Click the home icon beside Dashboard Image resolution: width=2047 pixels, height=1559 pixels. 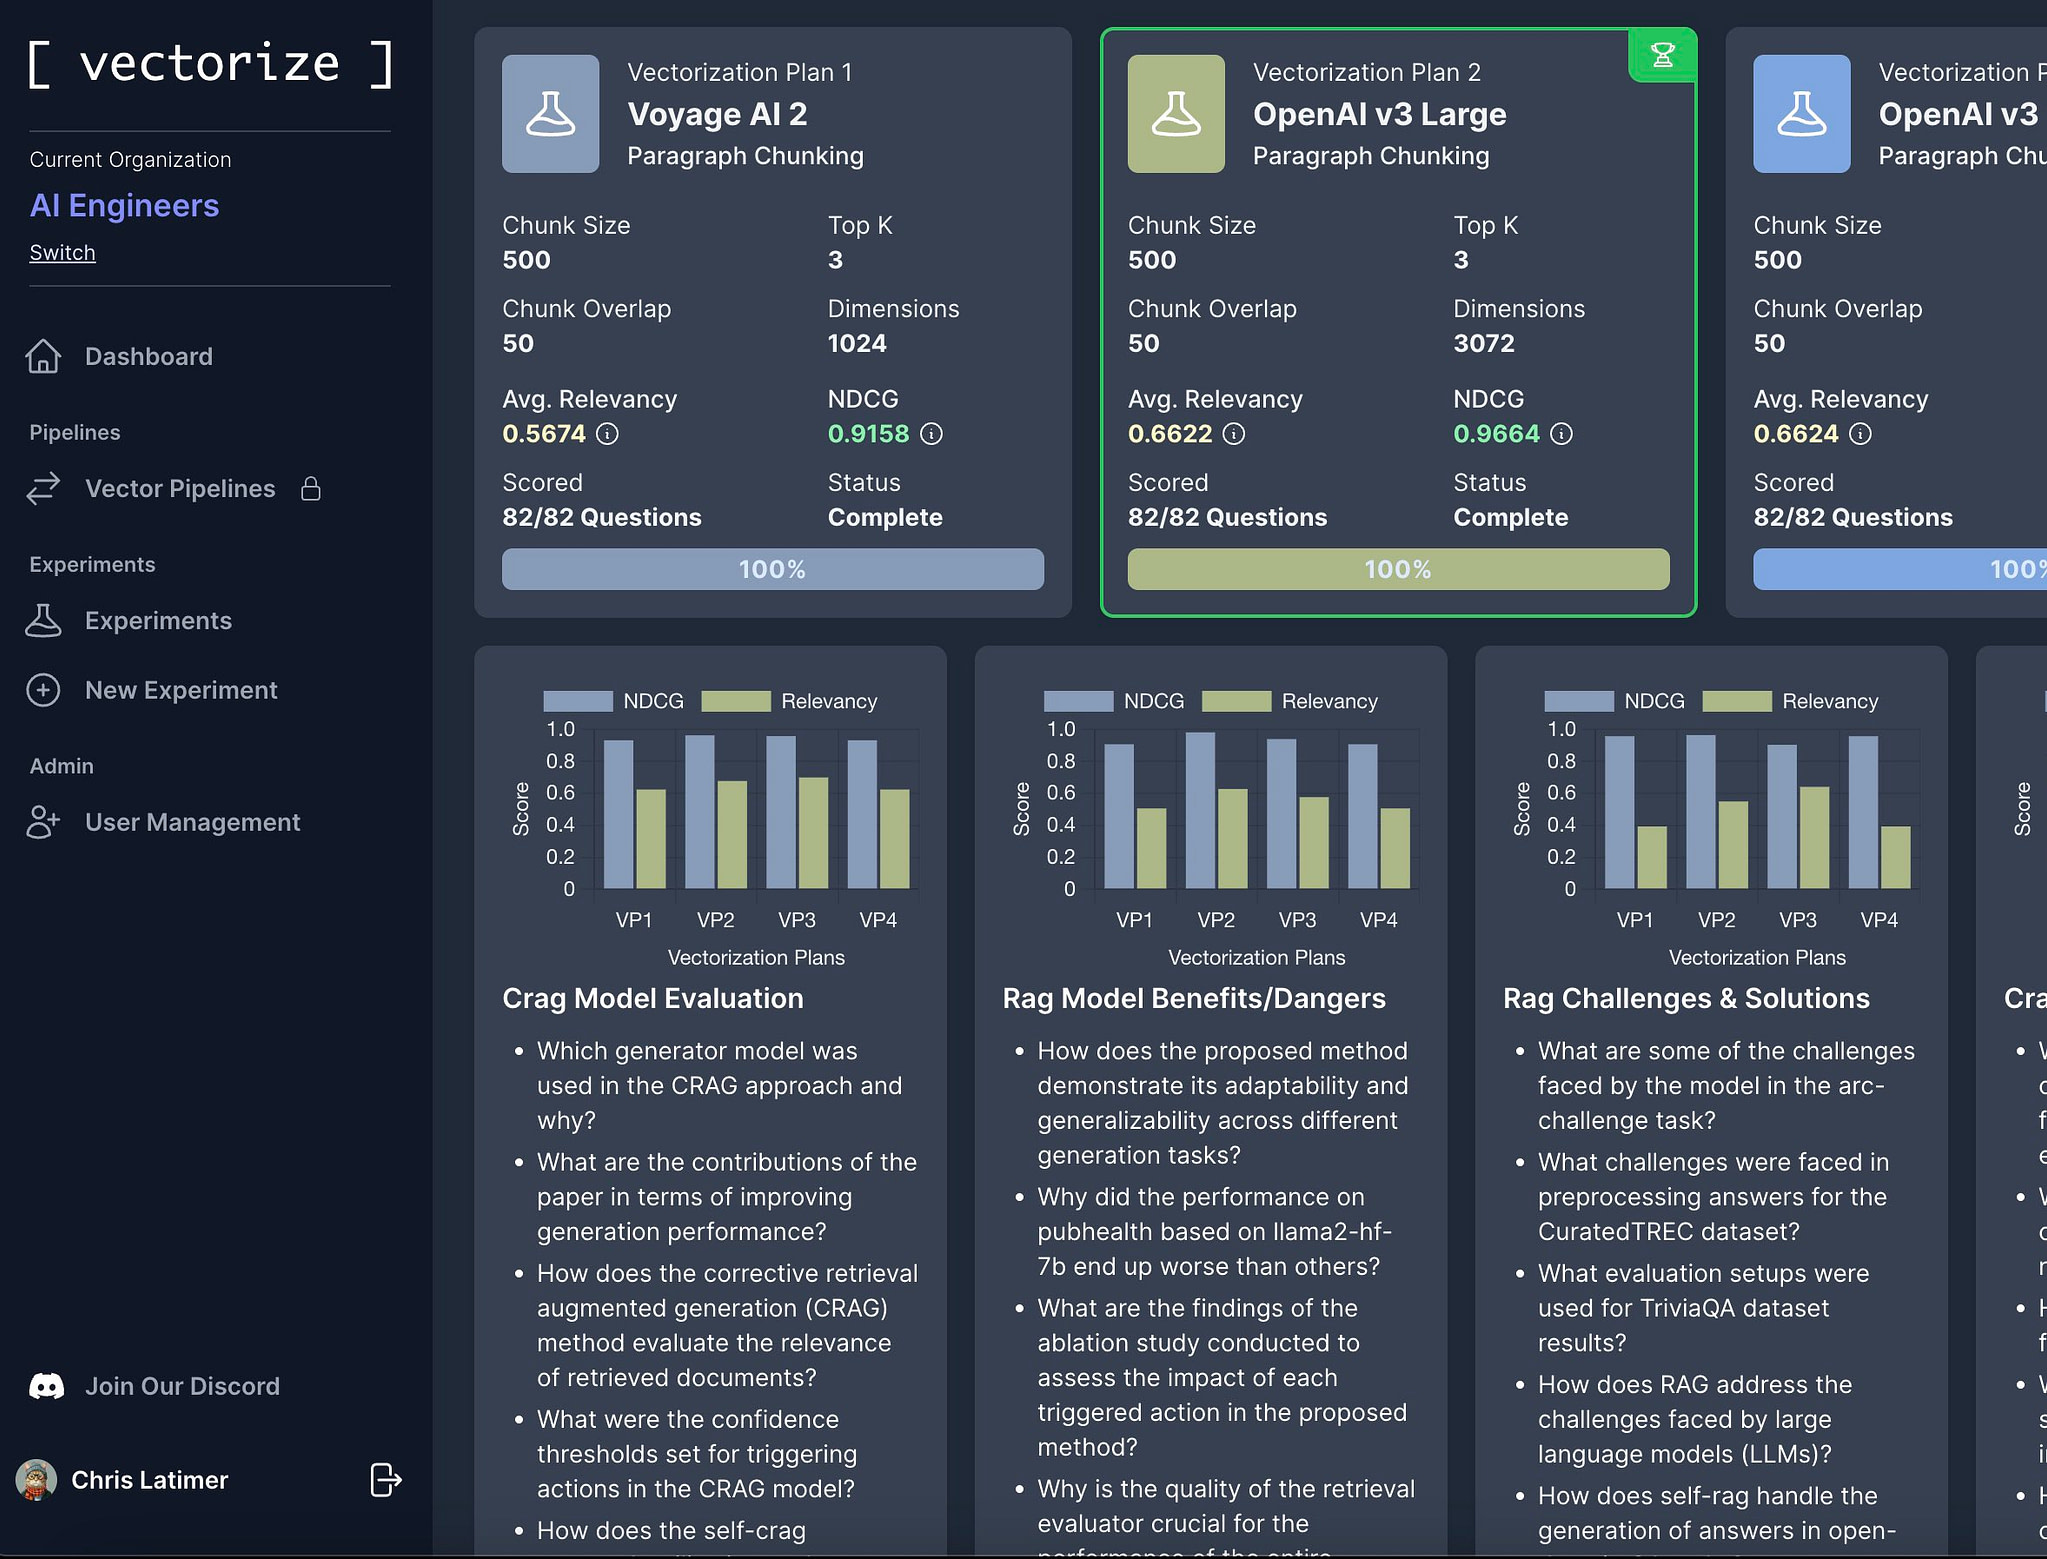(44, 356)
